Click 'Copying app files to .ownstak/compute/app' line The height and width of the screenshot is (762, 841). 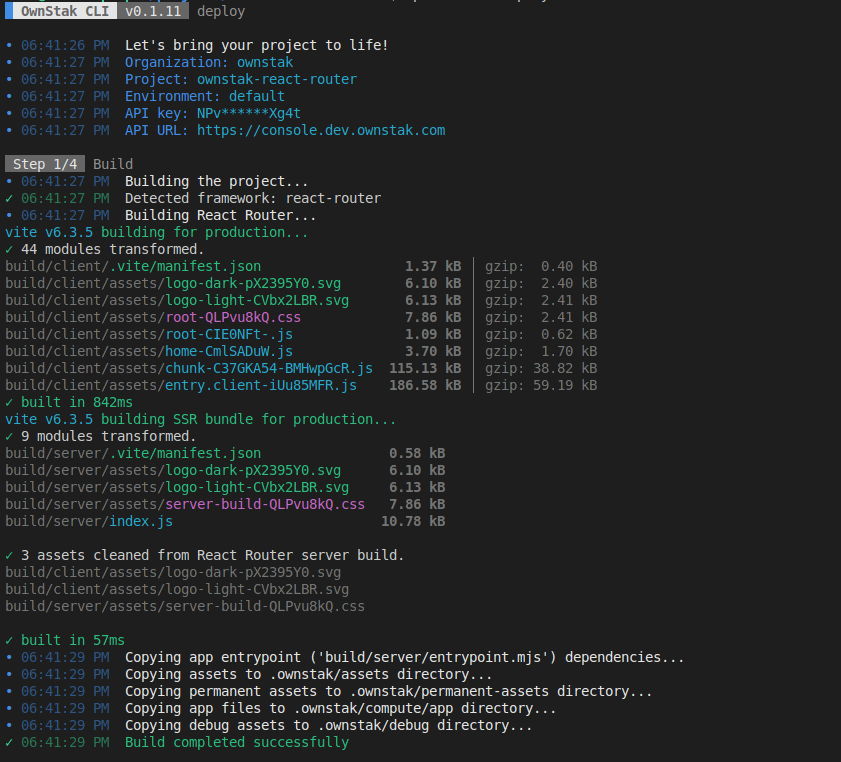341,709
